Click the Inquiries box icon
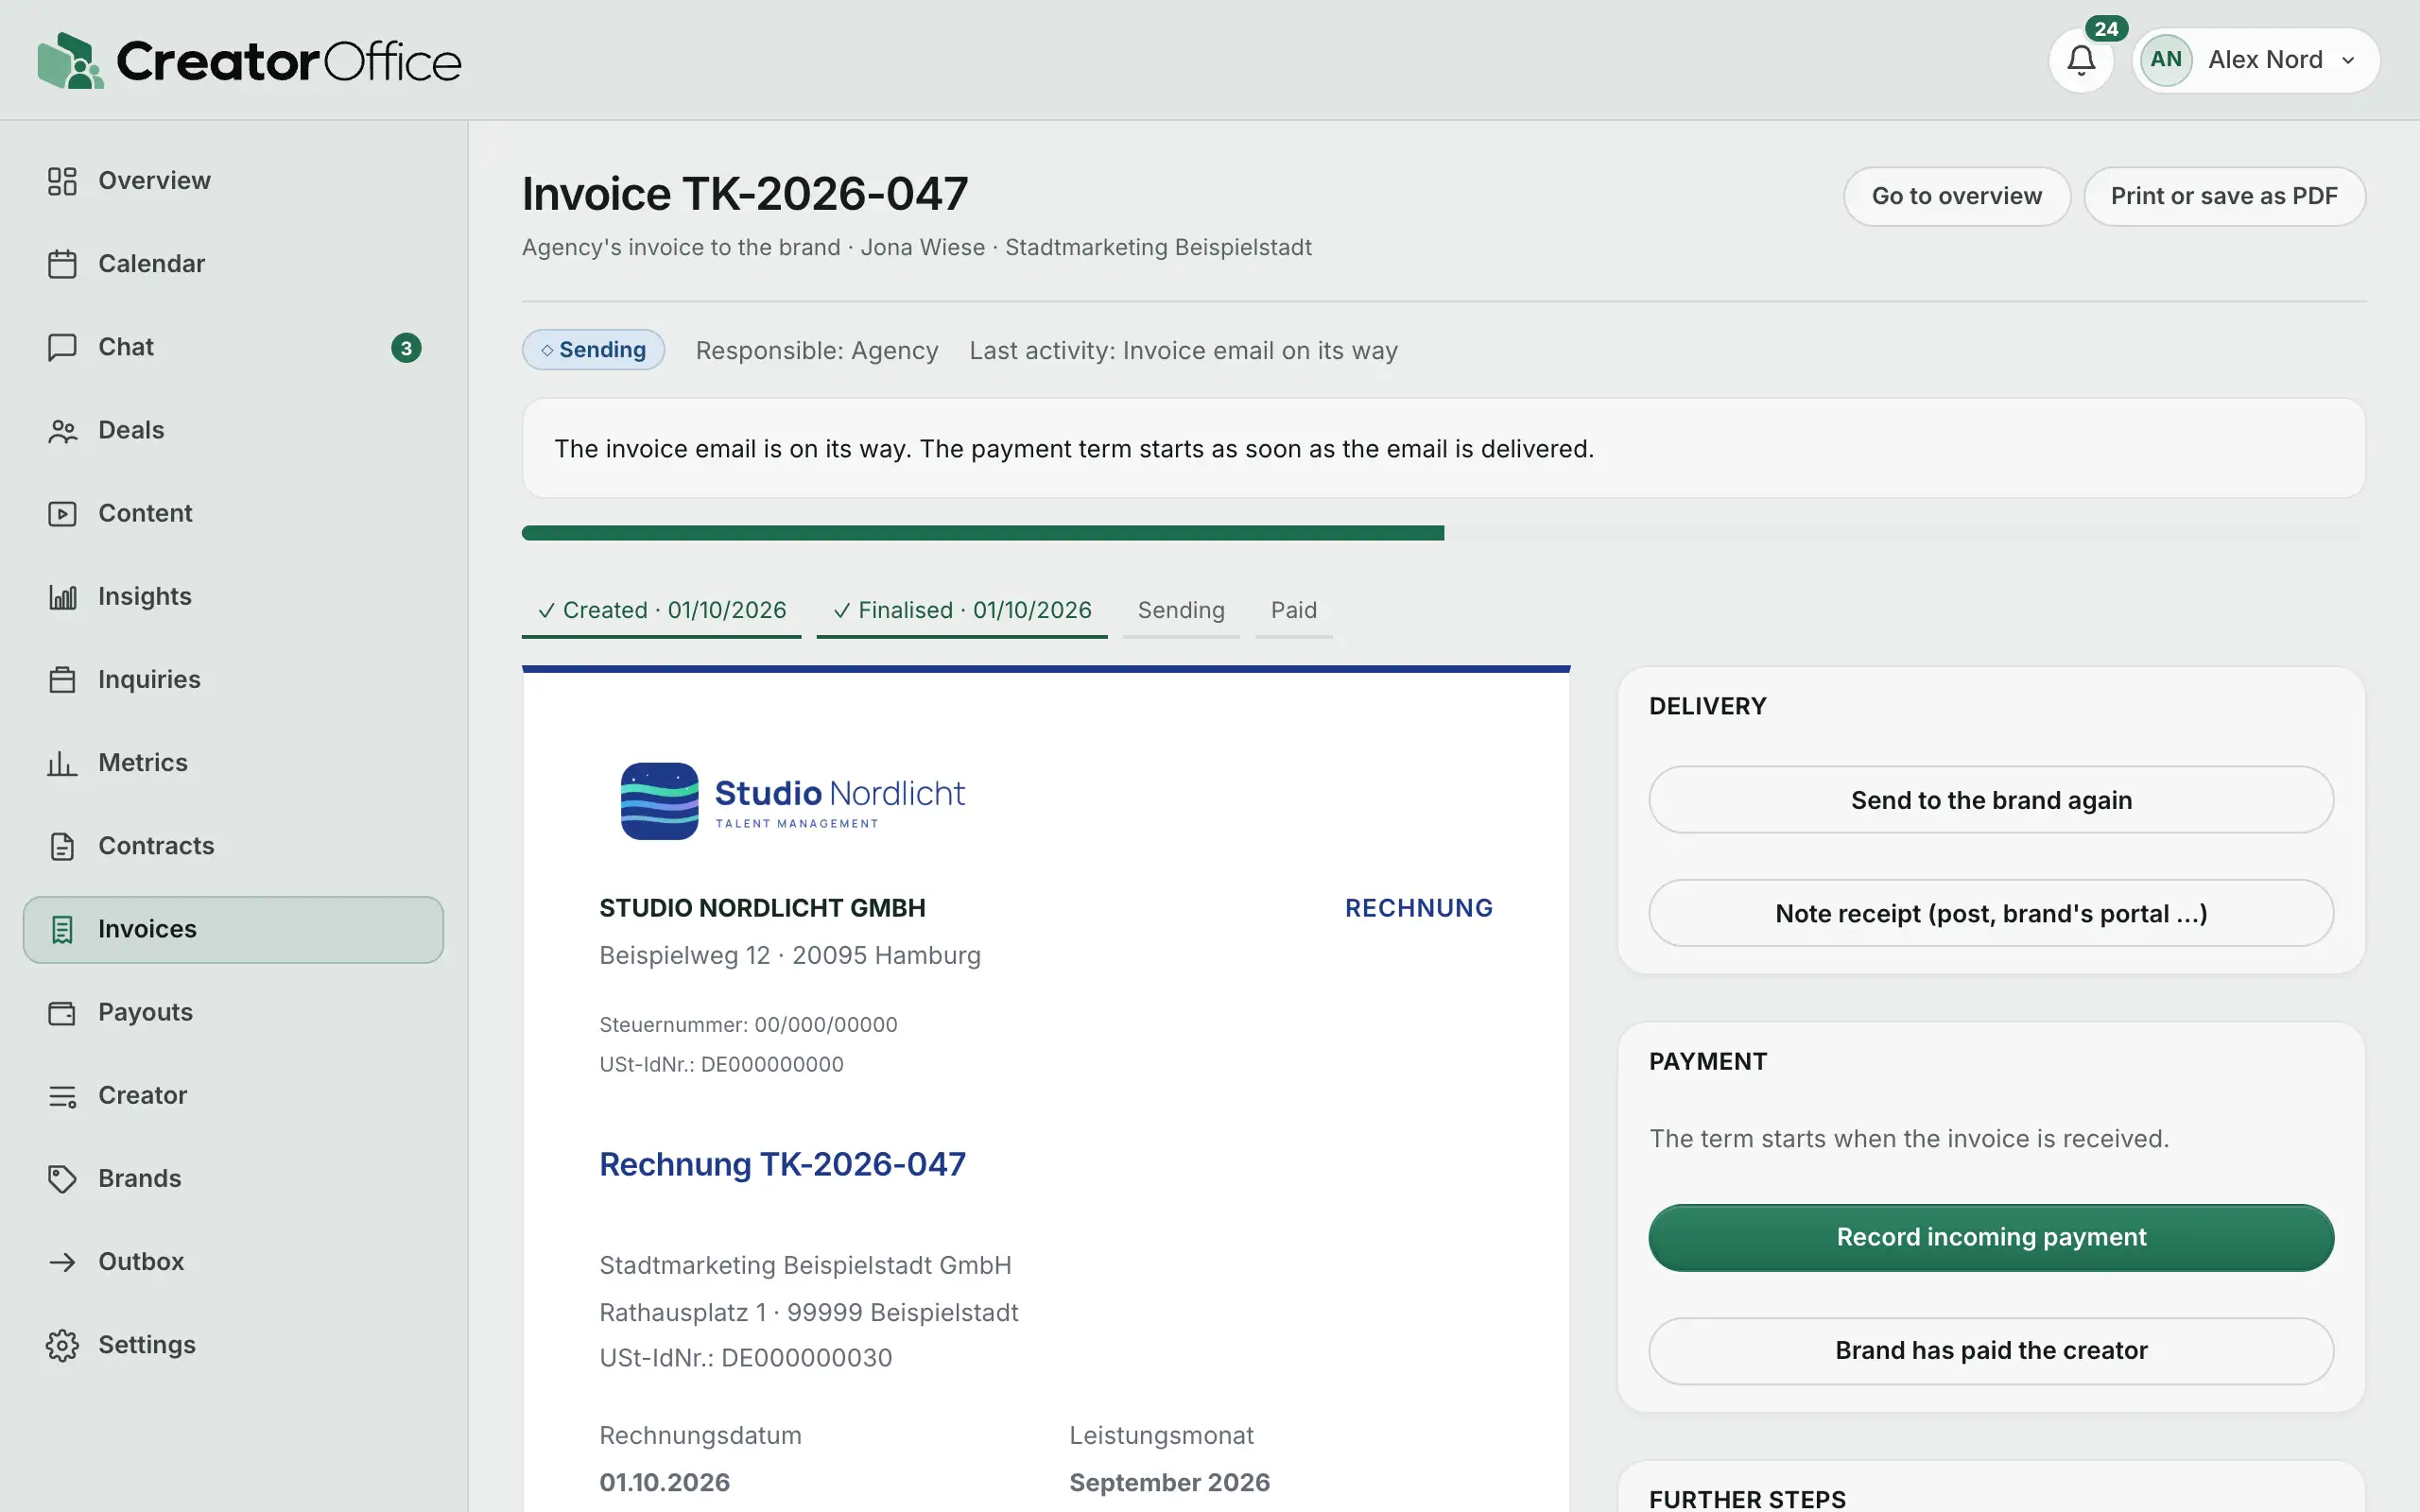Screen dimensions: 2420x1512 pyautogui.click(x=62, y=680)
